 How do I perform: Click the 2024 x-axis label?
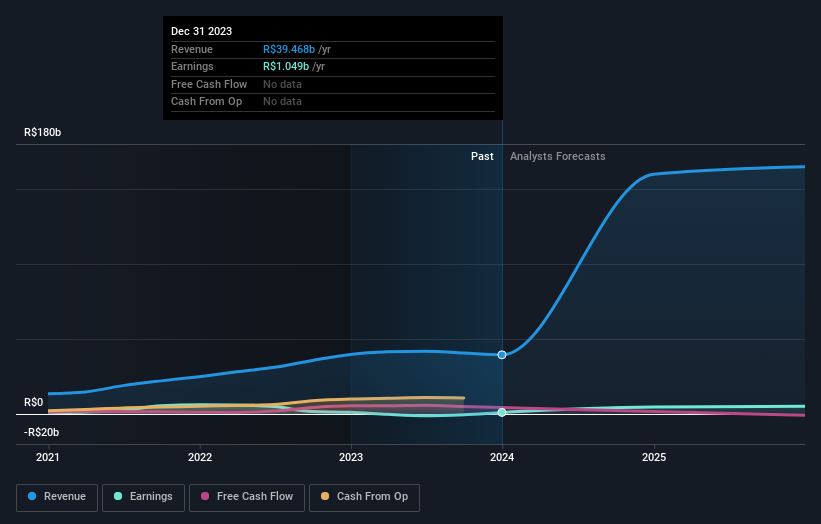(x=502, y=458)
